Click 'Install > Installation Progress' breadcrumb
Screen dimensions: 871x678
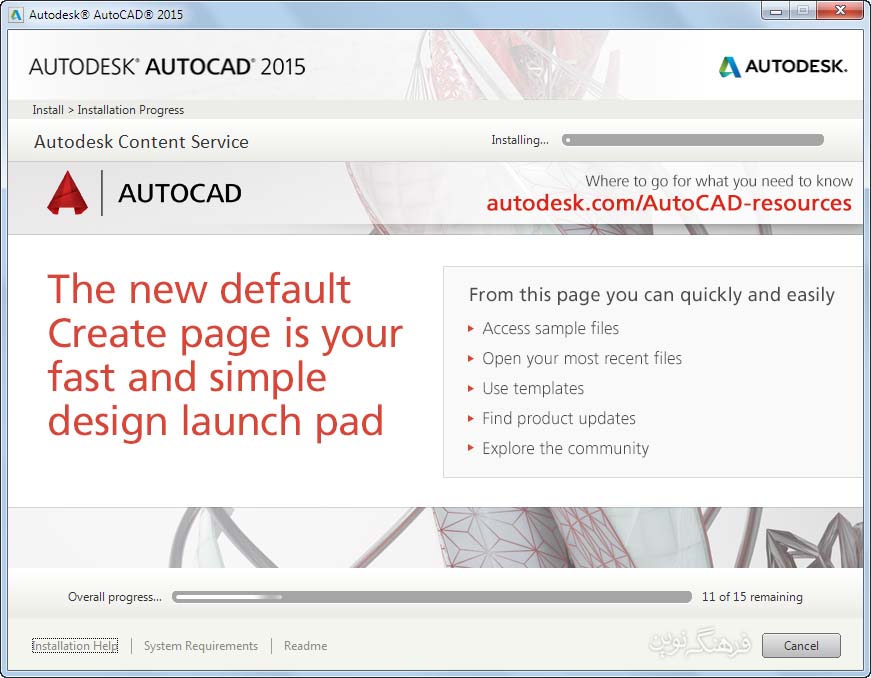coord(108,110)
